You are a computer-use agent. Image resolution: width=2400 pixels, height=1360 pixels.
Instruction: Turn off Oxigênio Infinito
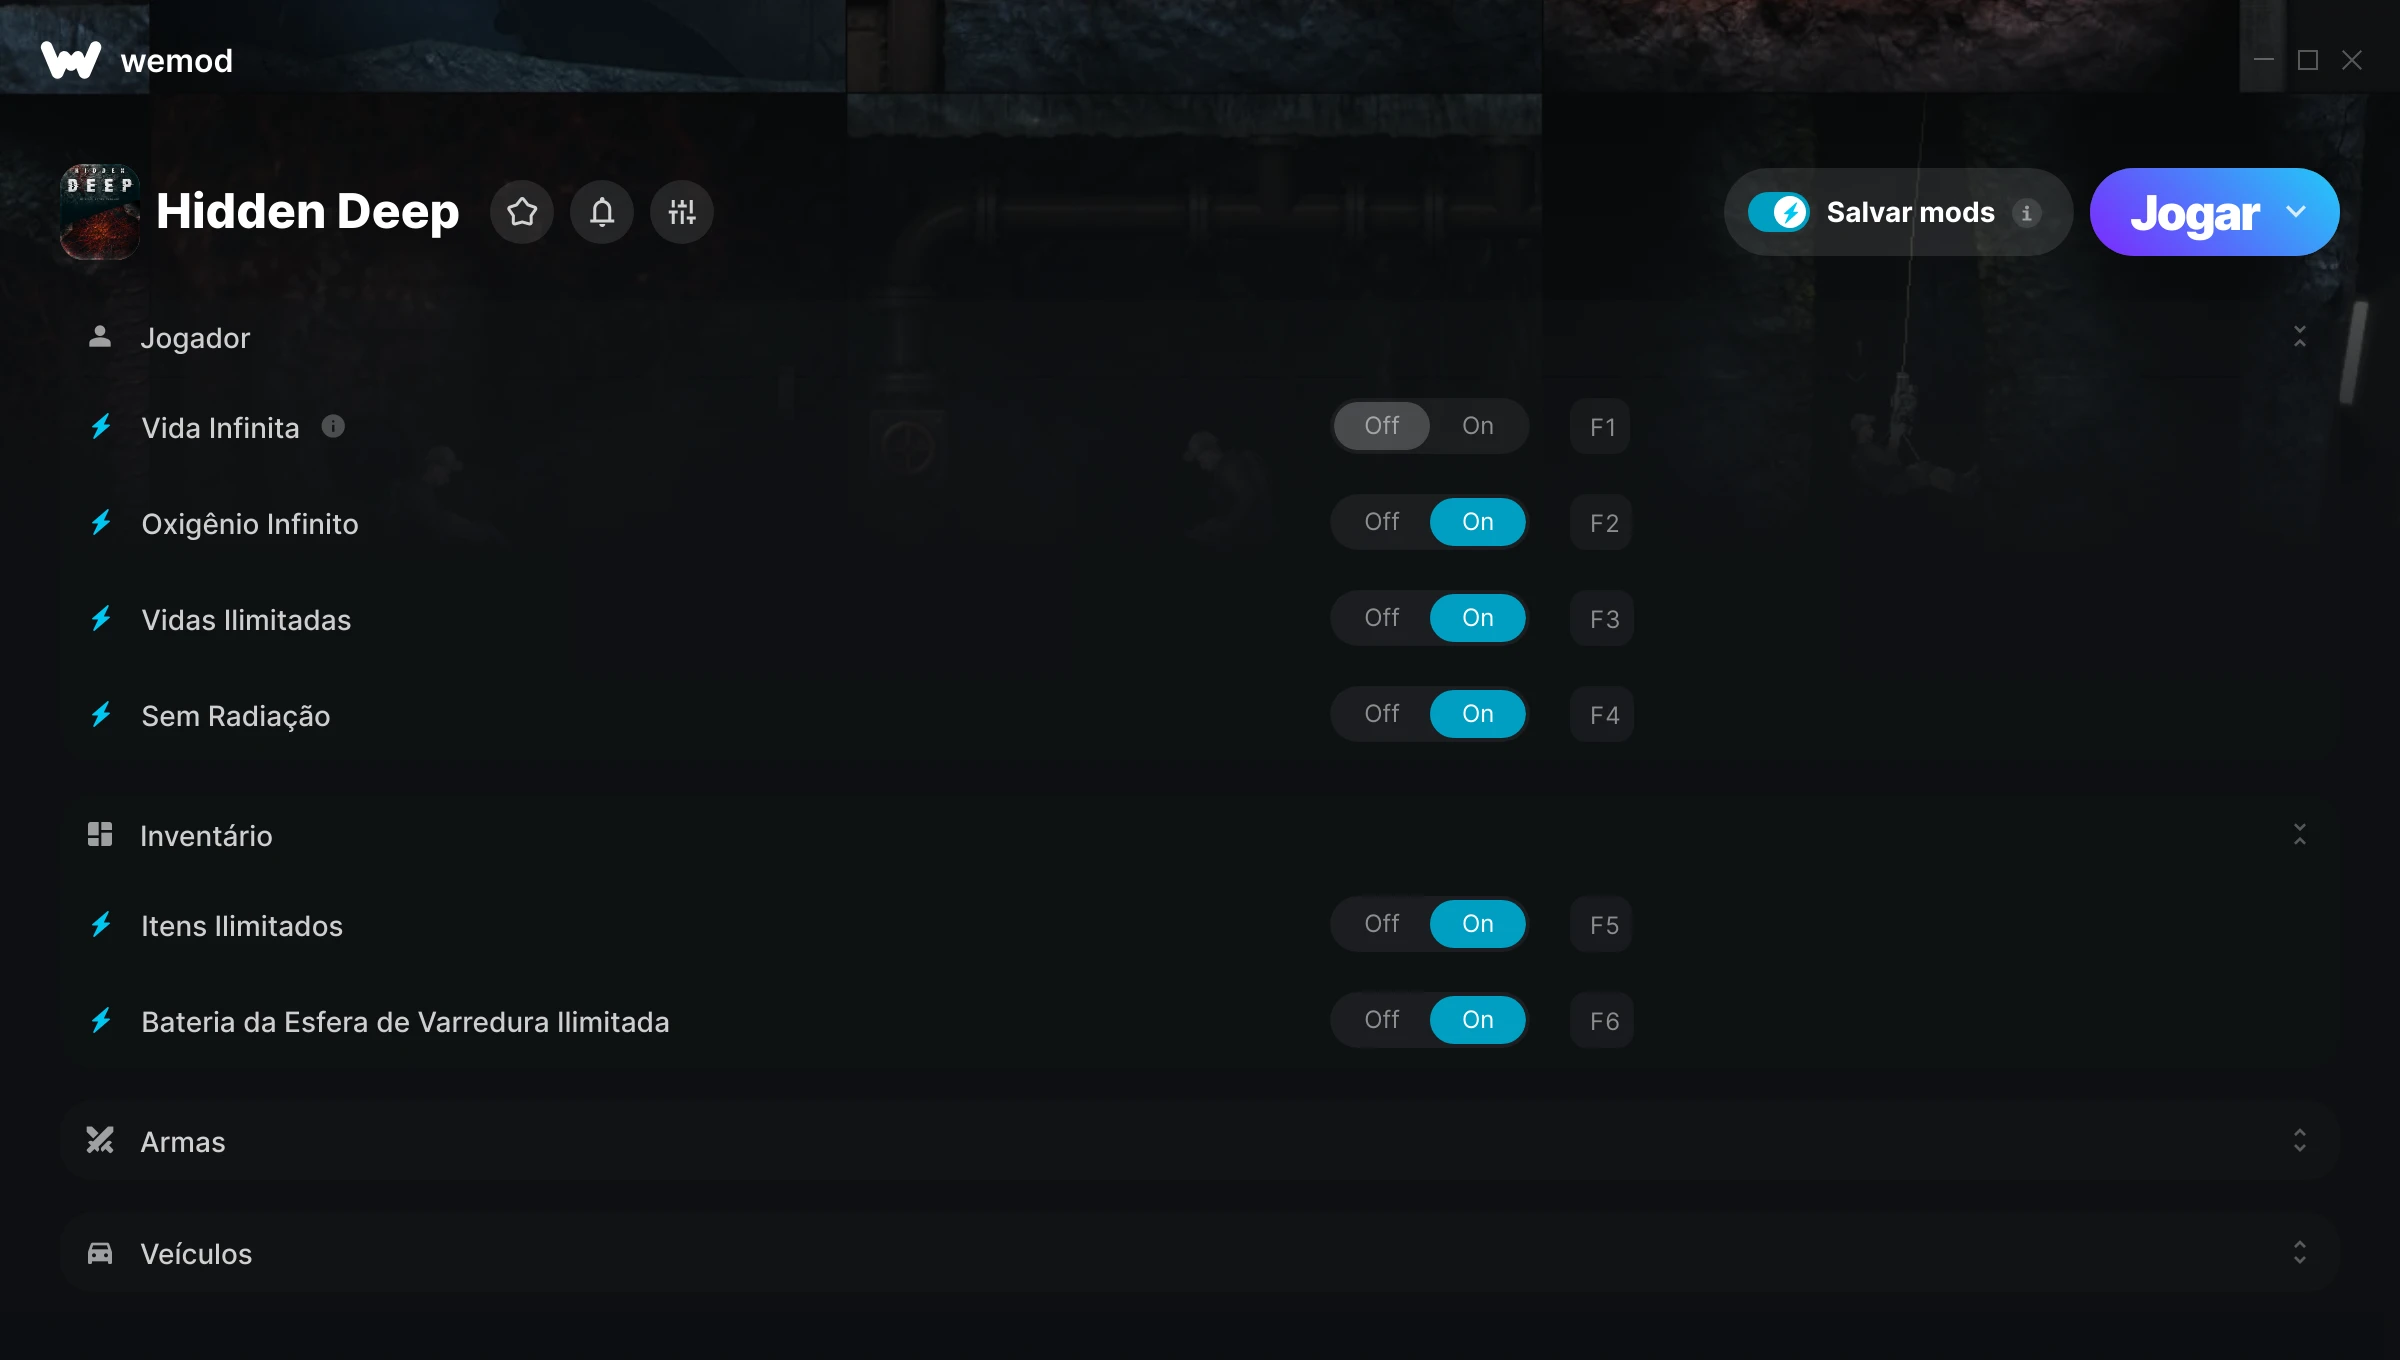(1382, 522)
